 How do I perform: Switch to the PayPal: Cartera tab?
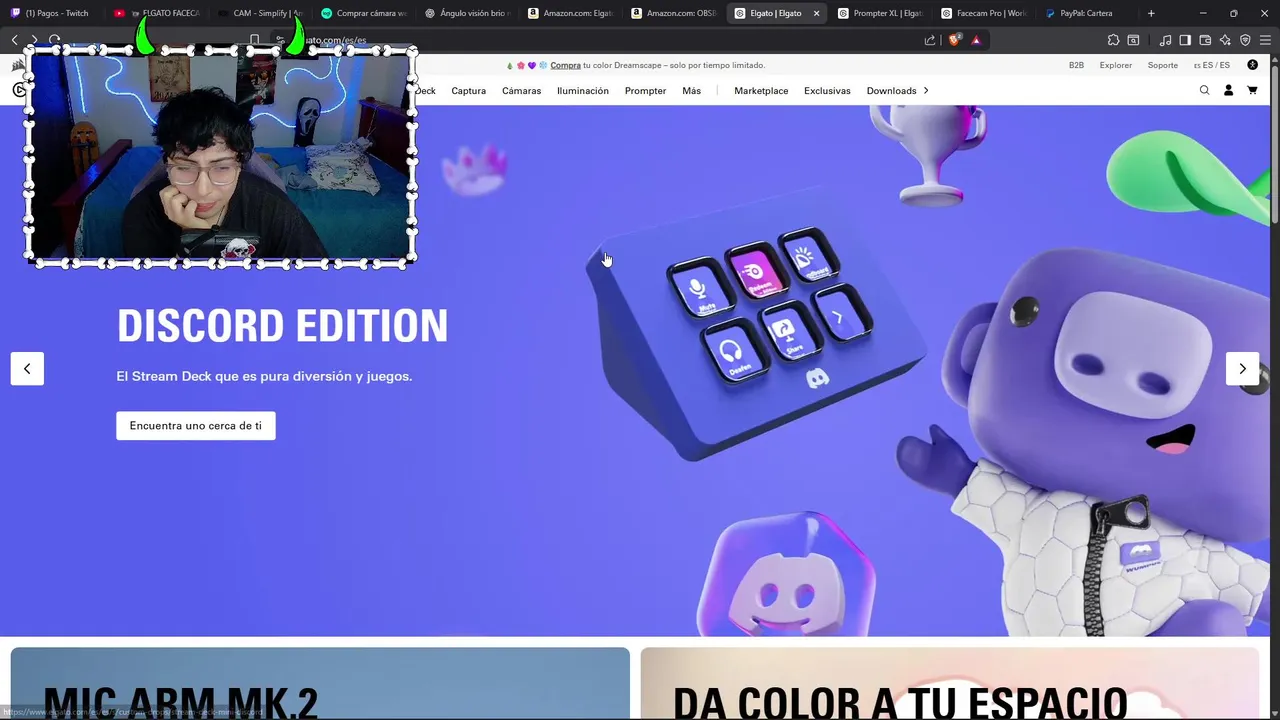(1088, 13)
